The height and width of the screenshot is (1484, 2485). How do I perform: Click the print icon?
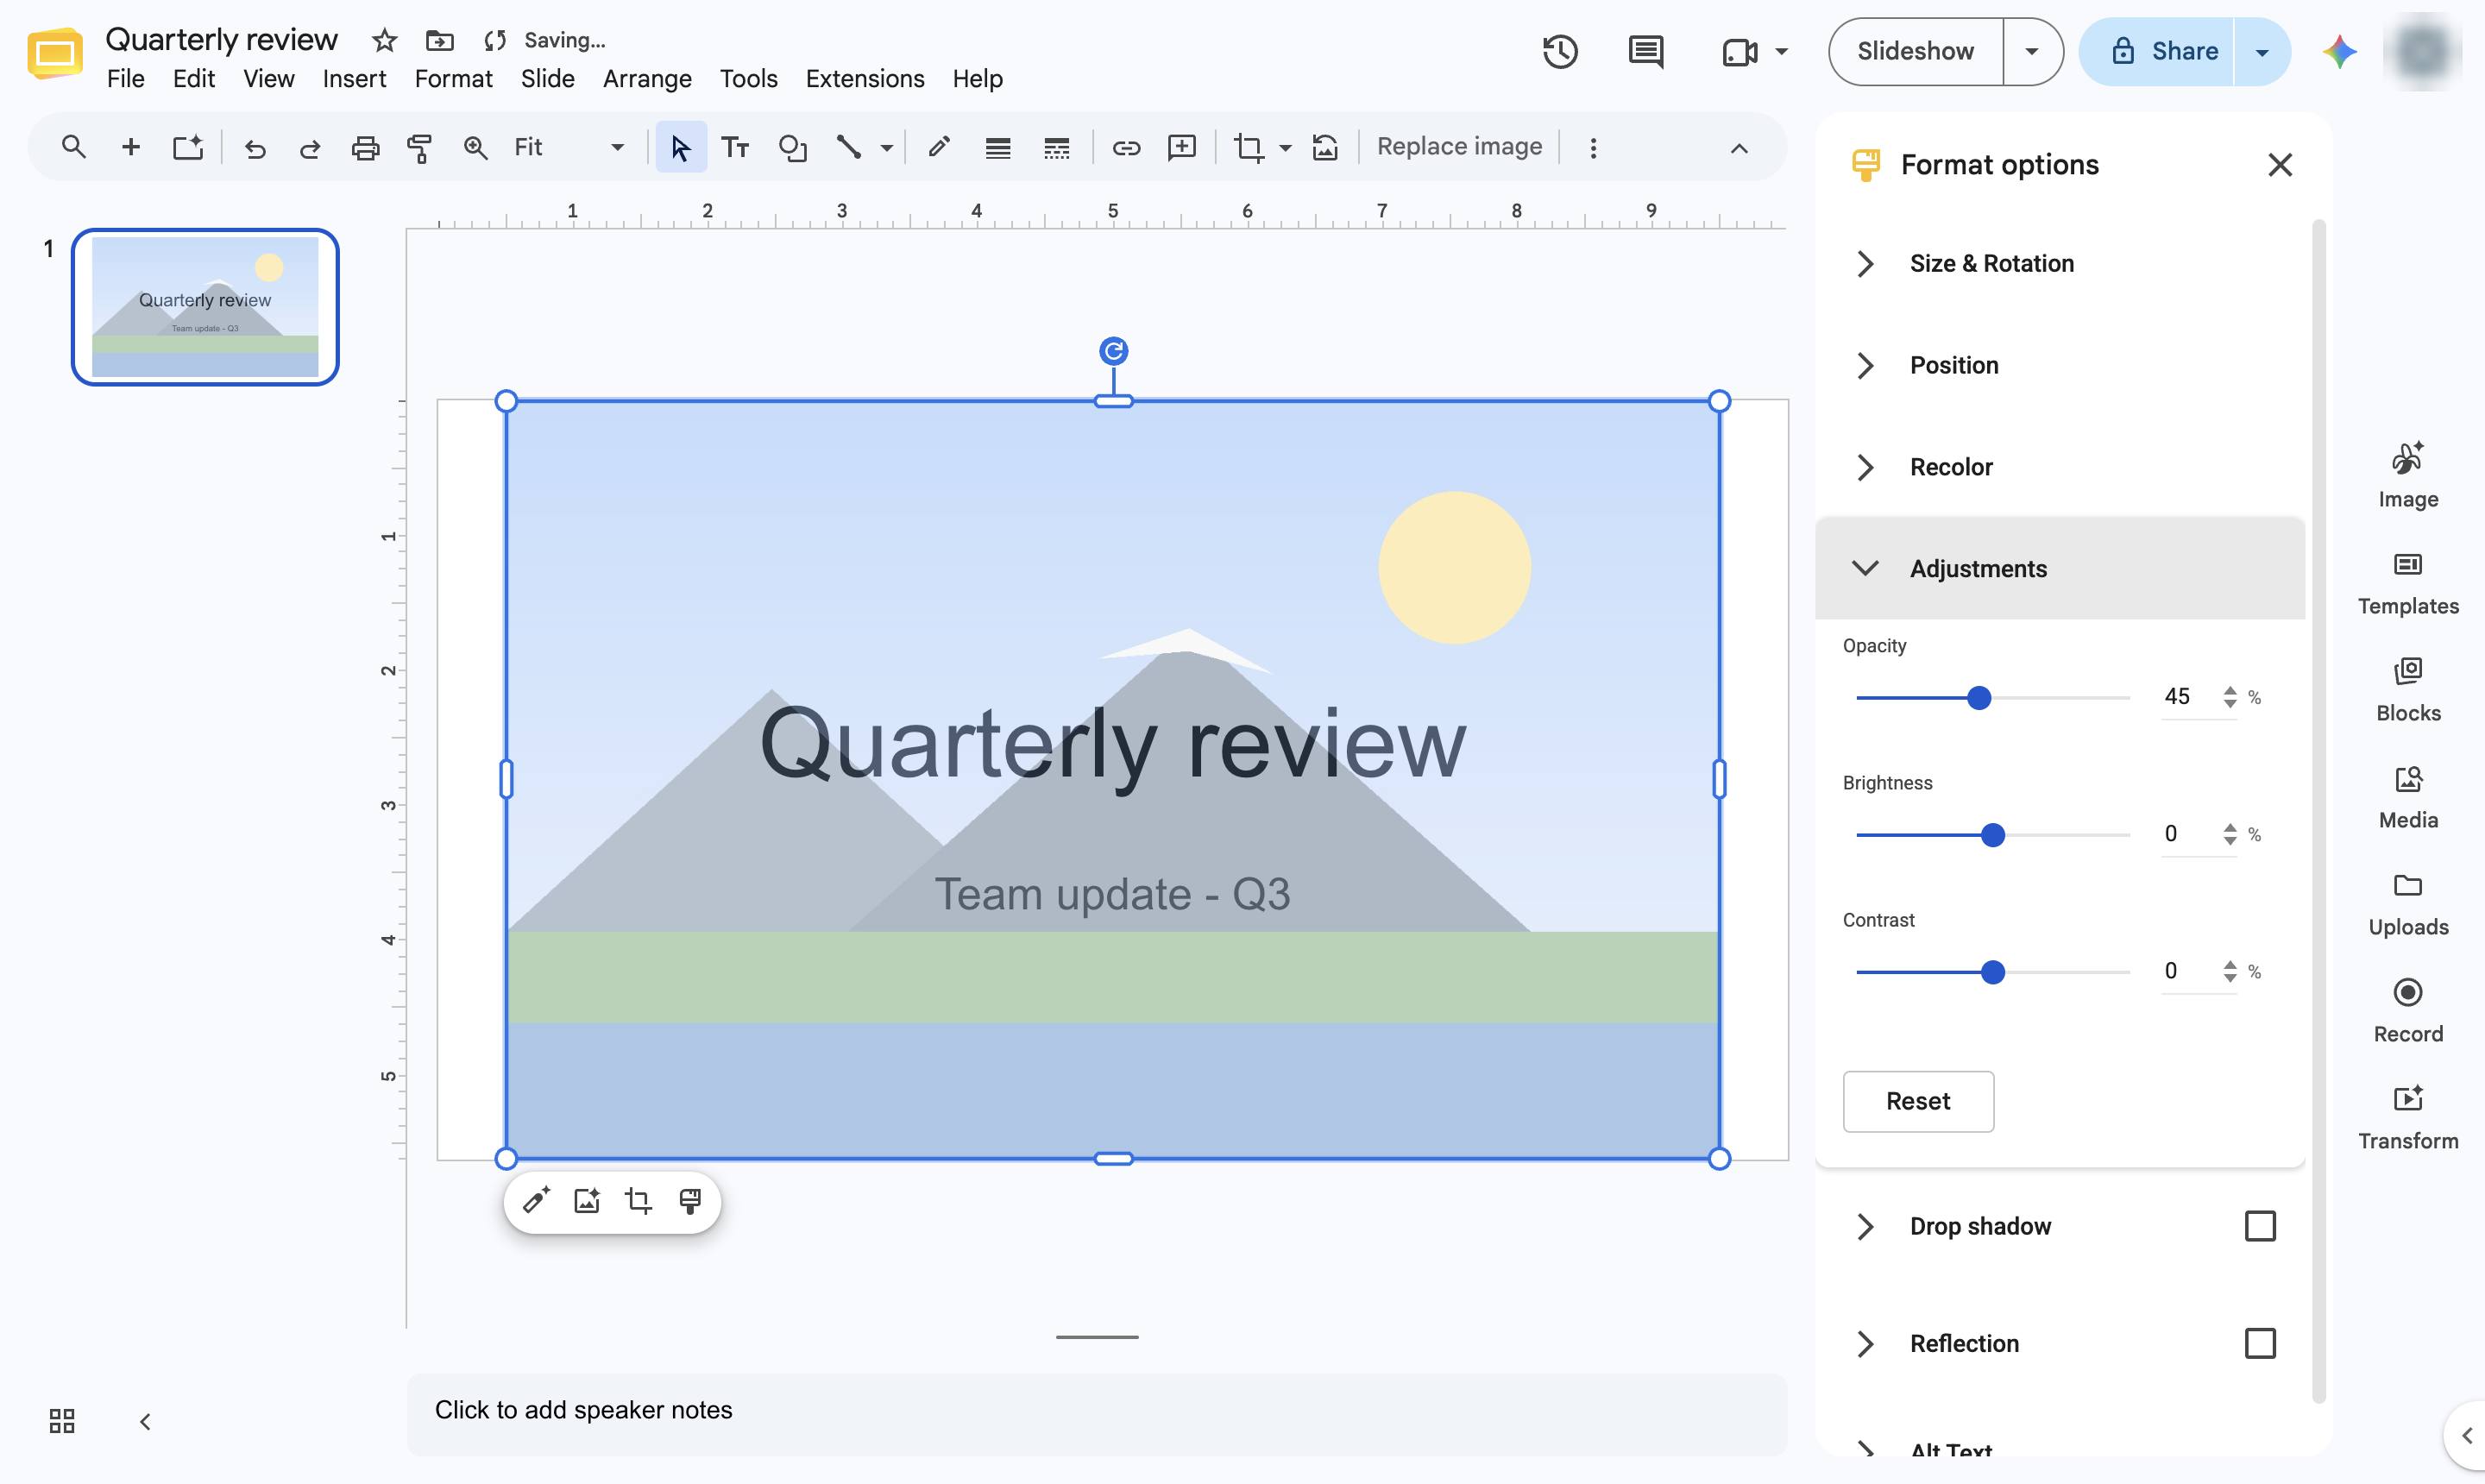pos(365,148)
